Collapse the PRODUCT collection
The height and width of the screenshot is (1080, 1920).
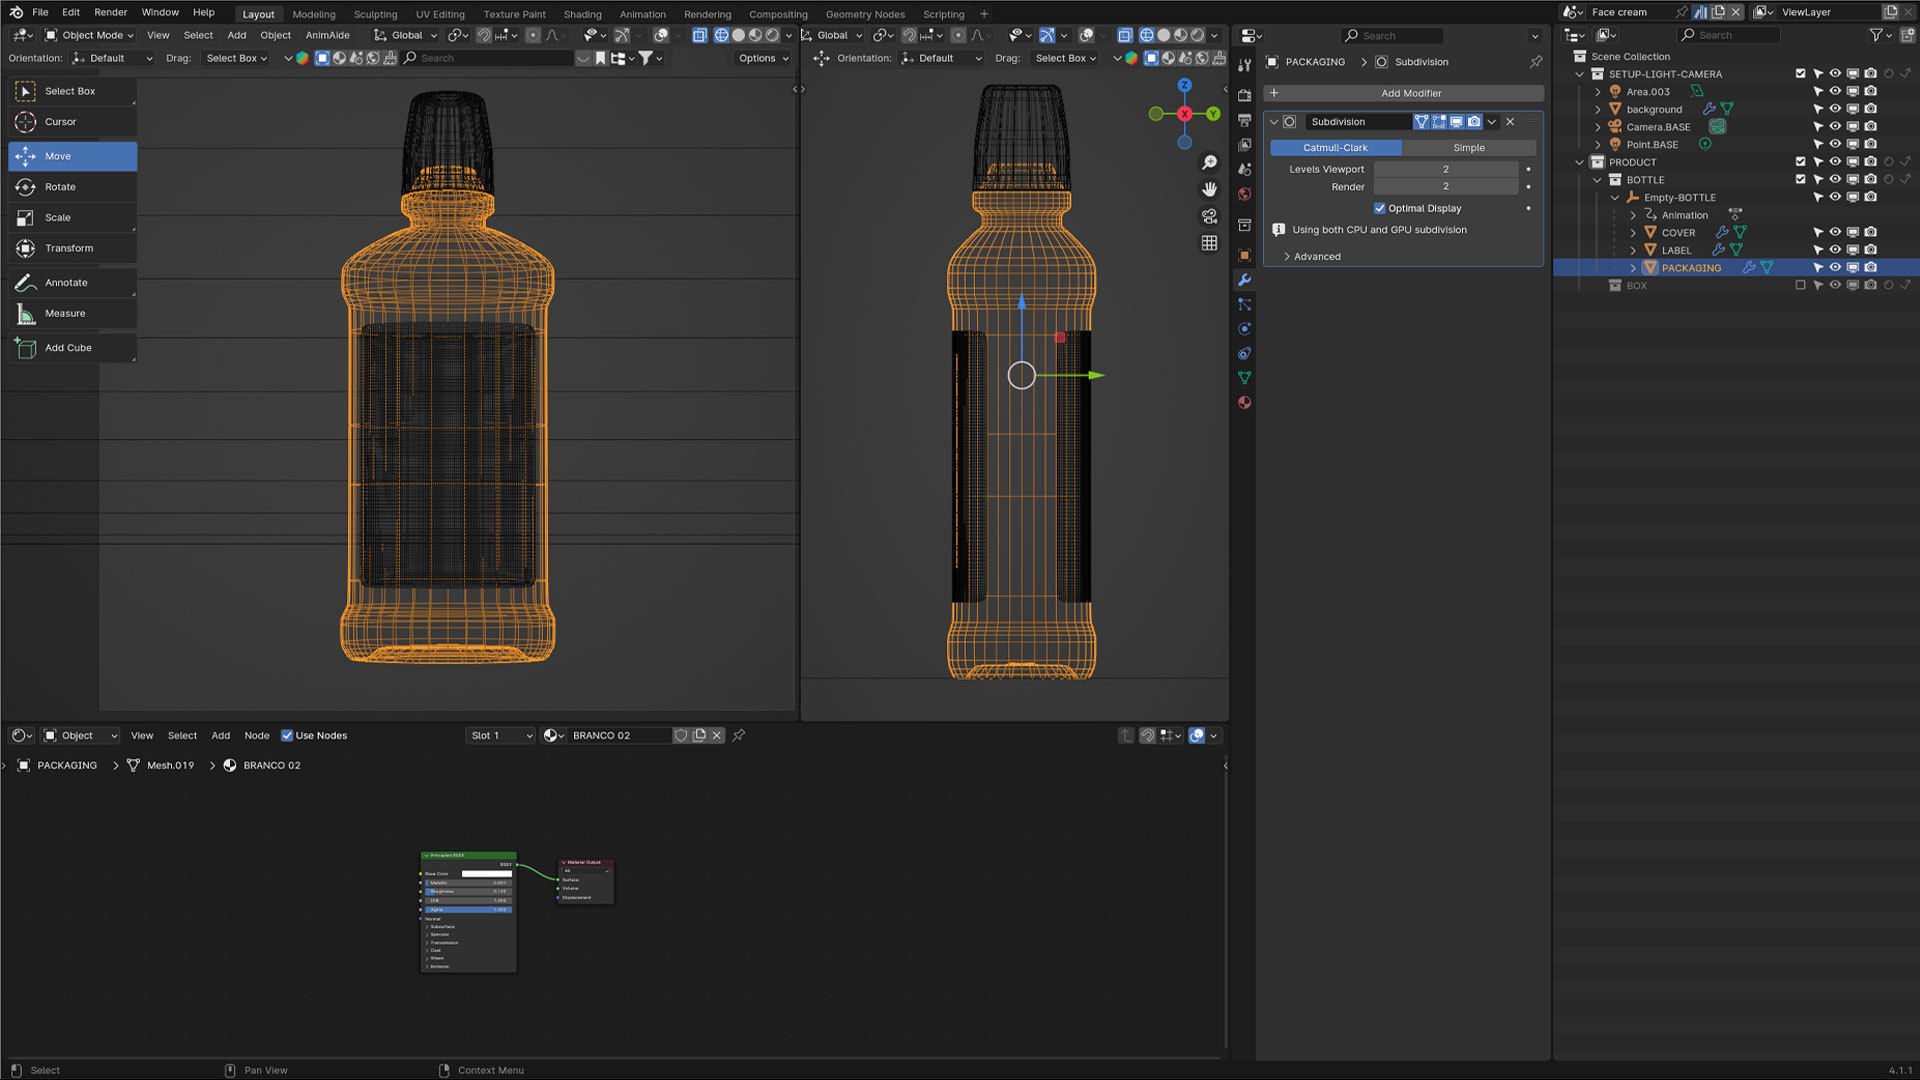click(x=1580, y=162)
